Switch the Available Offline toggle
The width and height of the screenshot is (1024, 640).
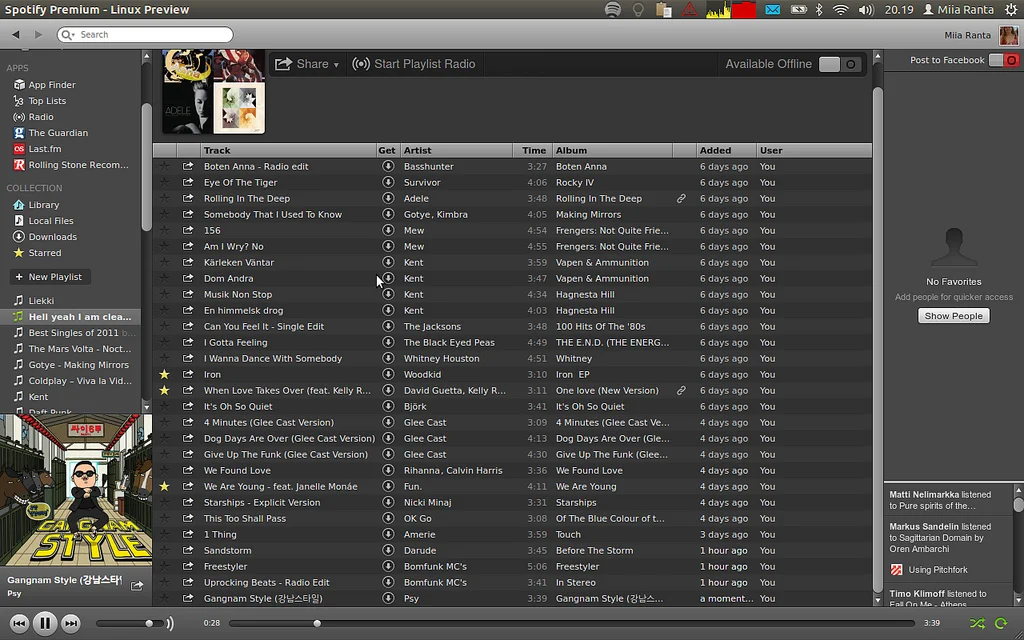point(840,64)
